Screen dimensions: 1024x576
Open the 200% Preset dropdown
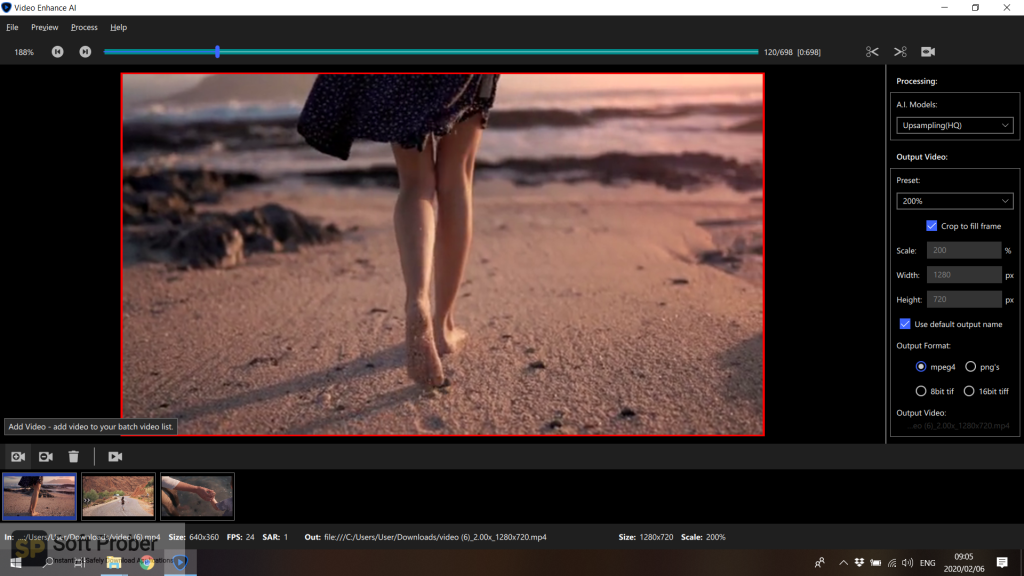[954, 201]
